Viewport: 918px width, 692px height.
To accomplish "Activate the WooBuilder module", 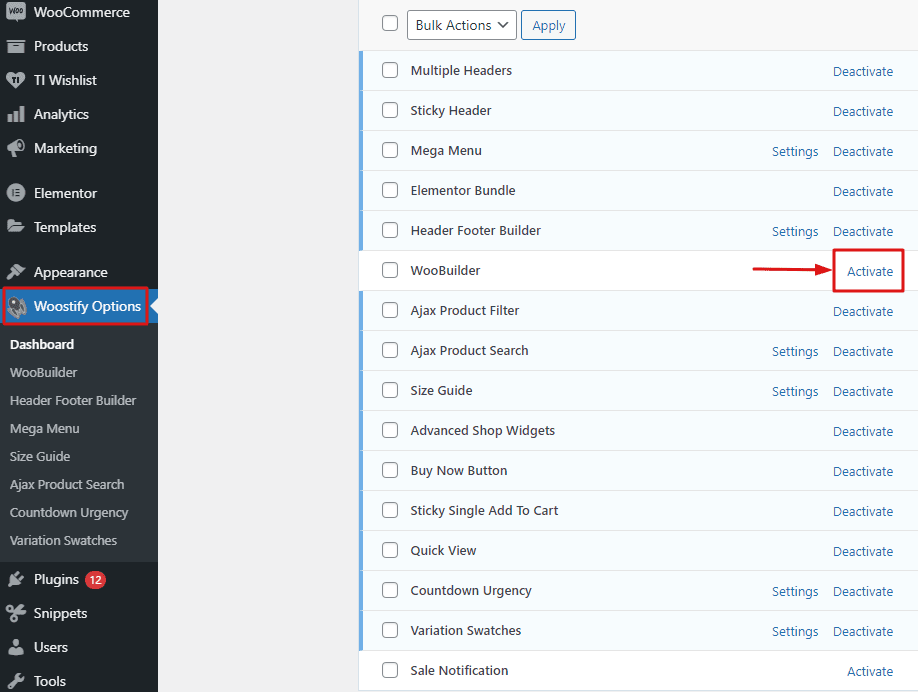I will click(x=869, y=271).
